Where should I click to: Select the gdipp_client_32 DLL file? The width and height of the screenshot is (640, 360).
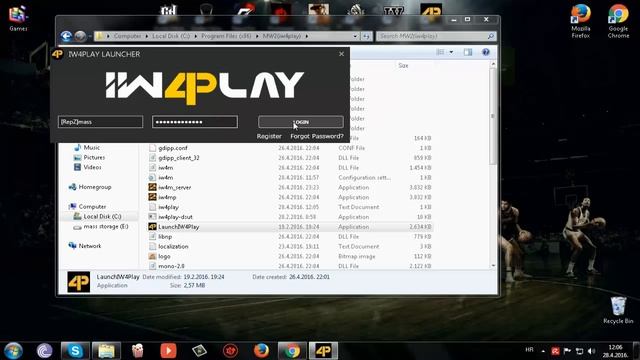pyautogui.click(x=179, y=158)
